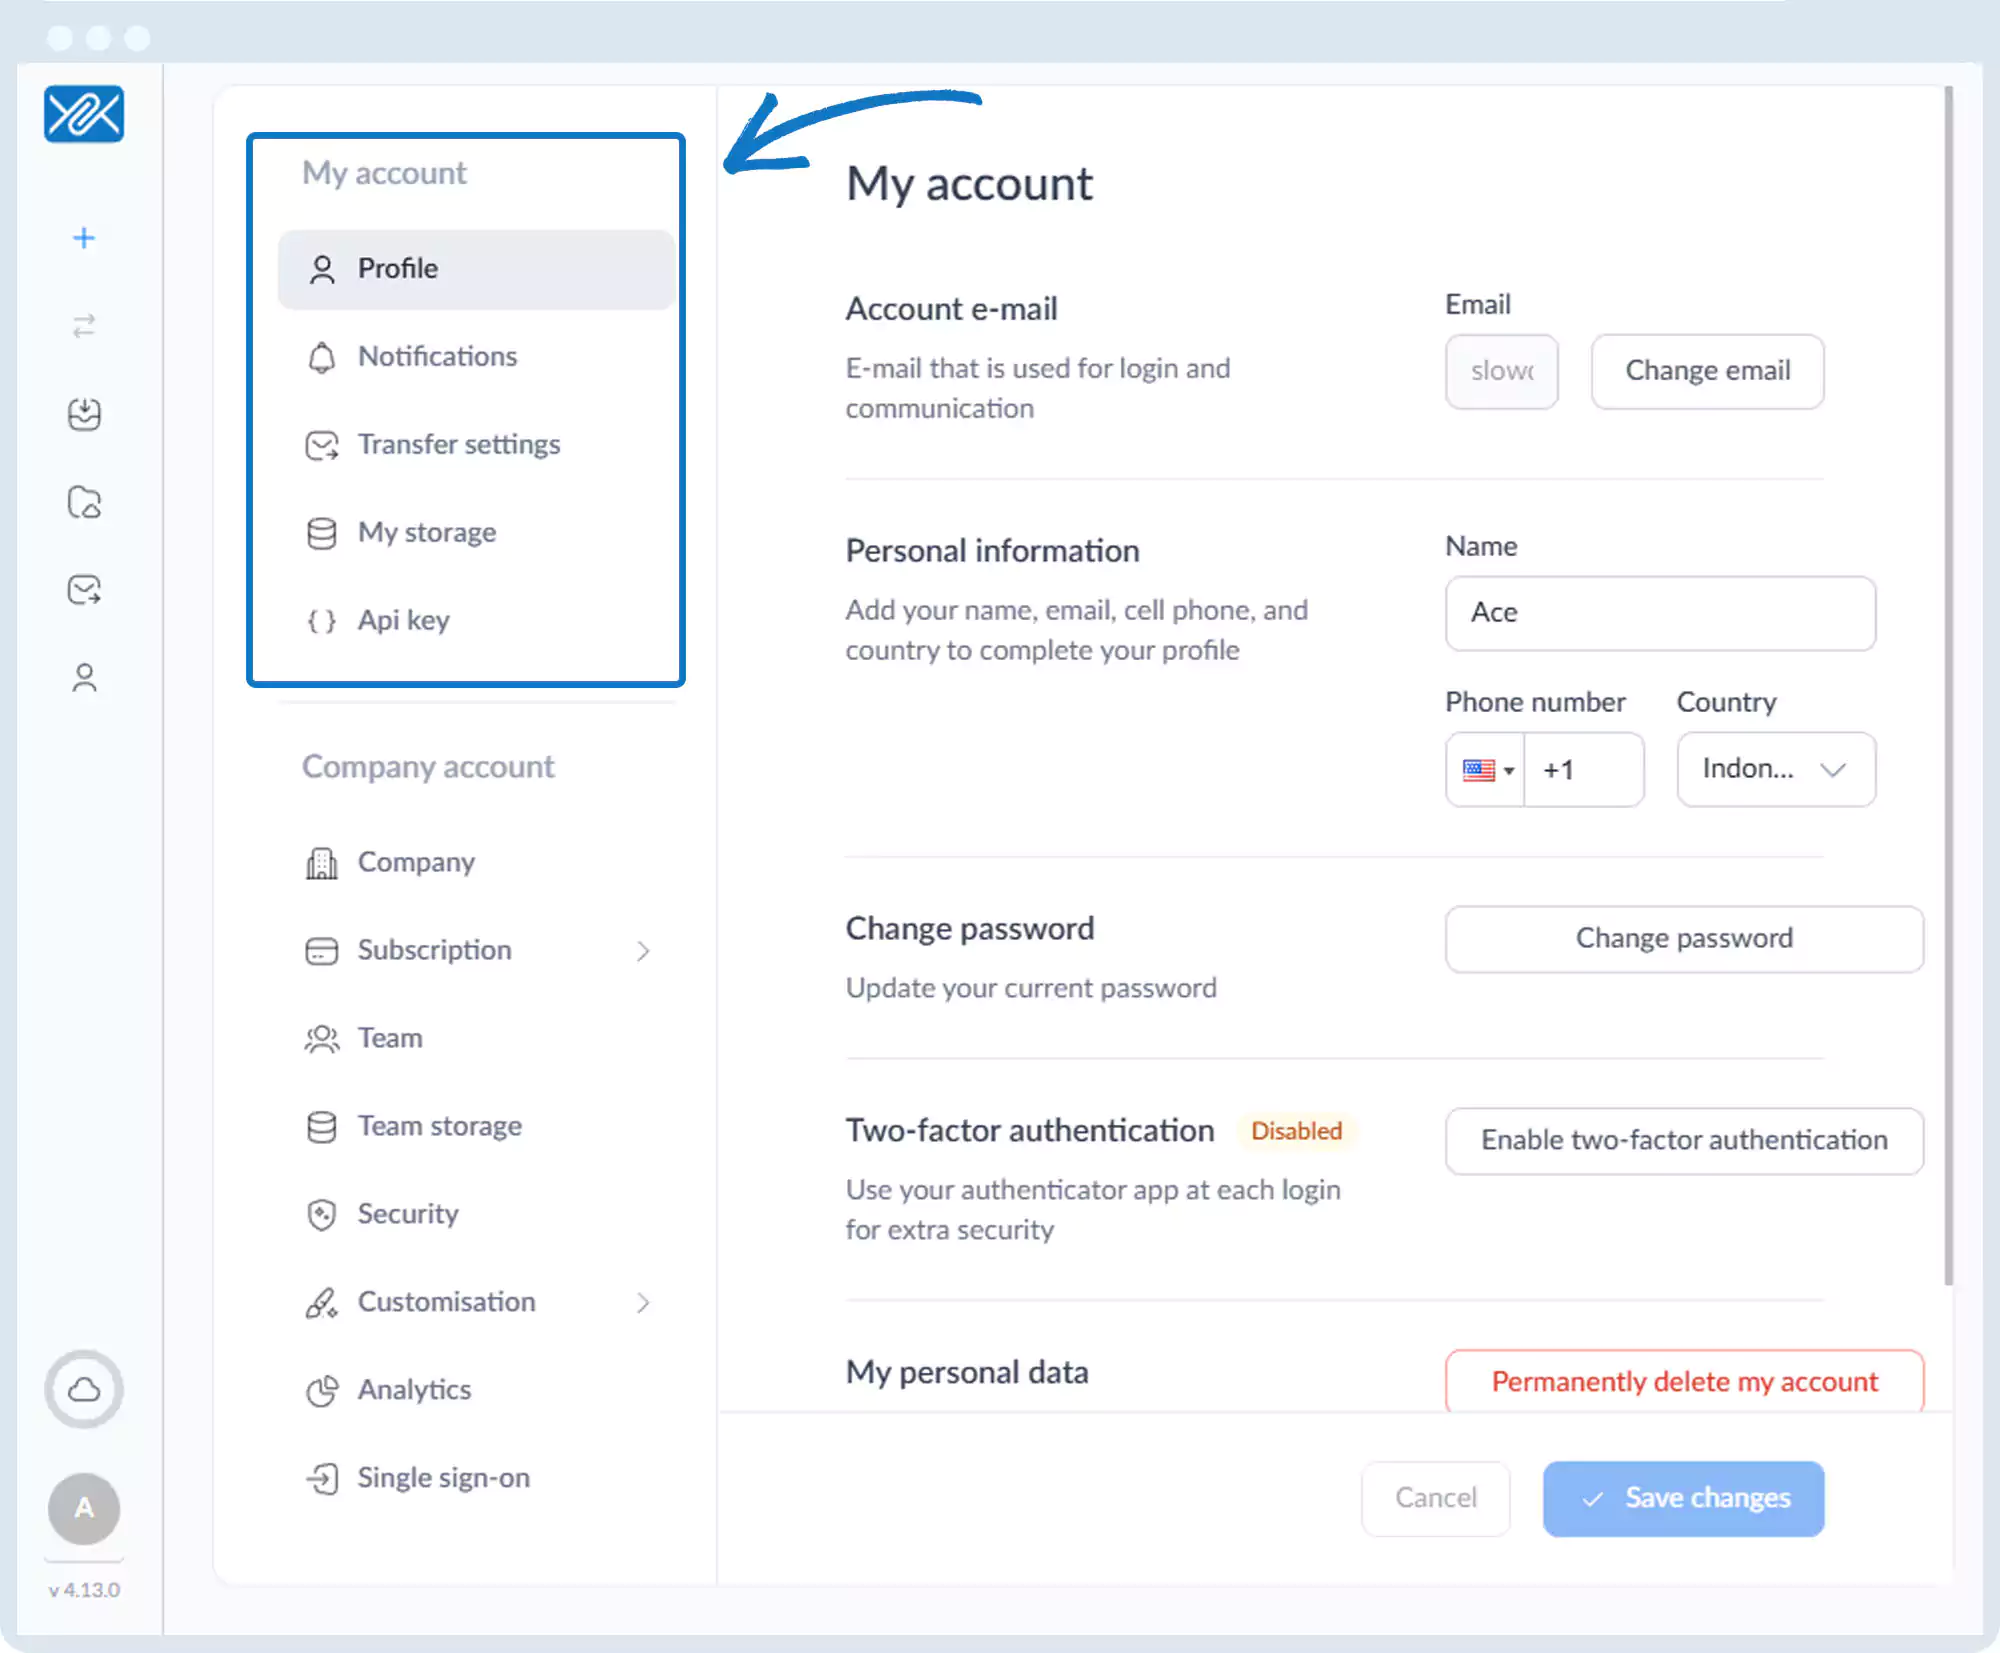Image resolution: width=2000 pixels, height=1653 pixels.
Task: Open the Api key menu item
Action: pos(403,621)
